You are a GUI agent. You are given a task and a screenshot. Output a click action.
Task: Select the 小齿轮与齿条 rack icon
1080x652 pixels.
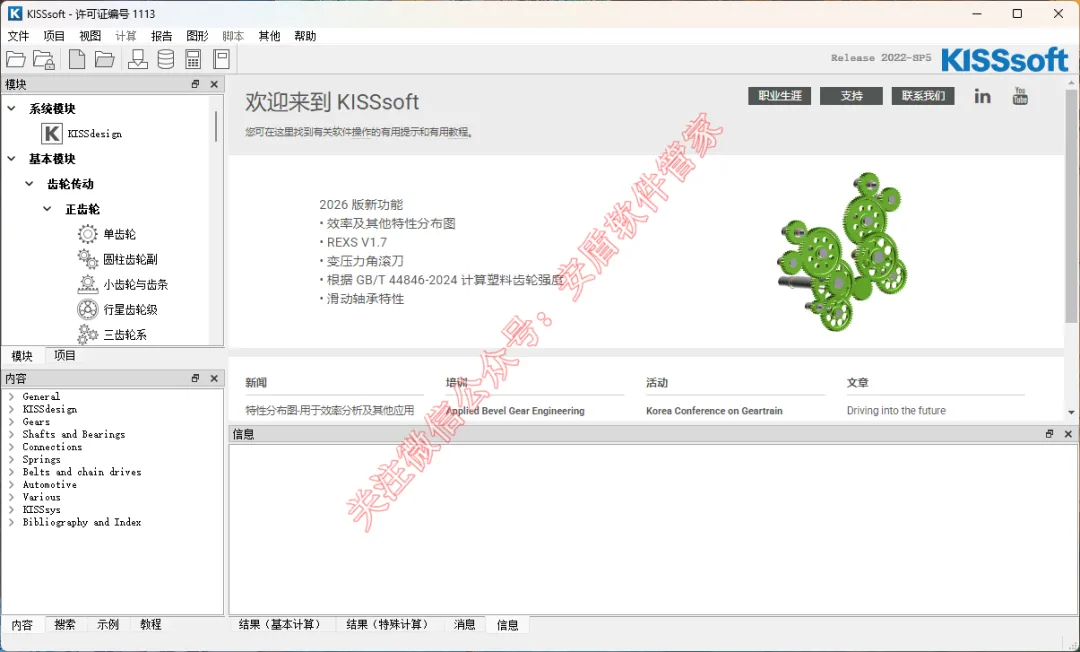coord(87,284)
